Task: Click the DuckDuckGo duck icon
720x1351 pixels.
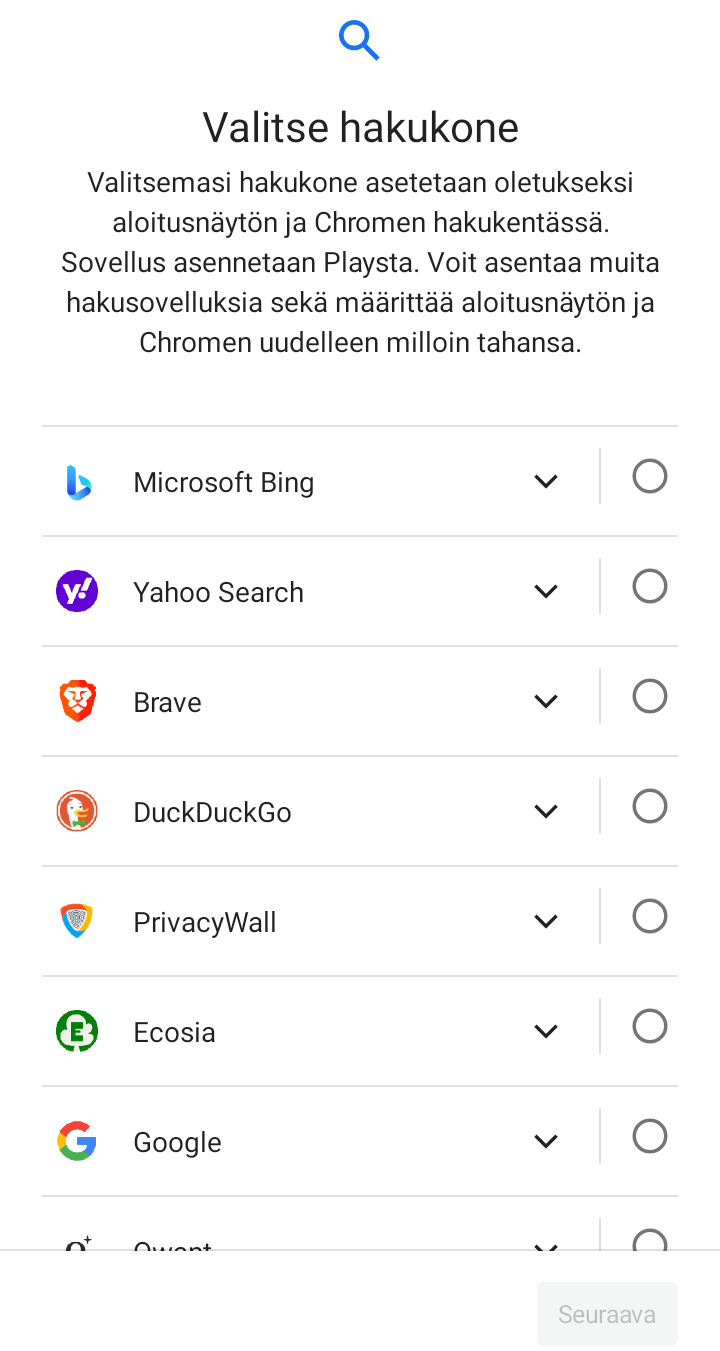Action: pos(77,811)
